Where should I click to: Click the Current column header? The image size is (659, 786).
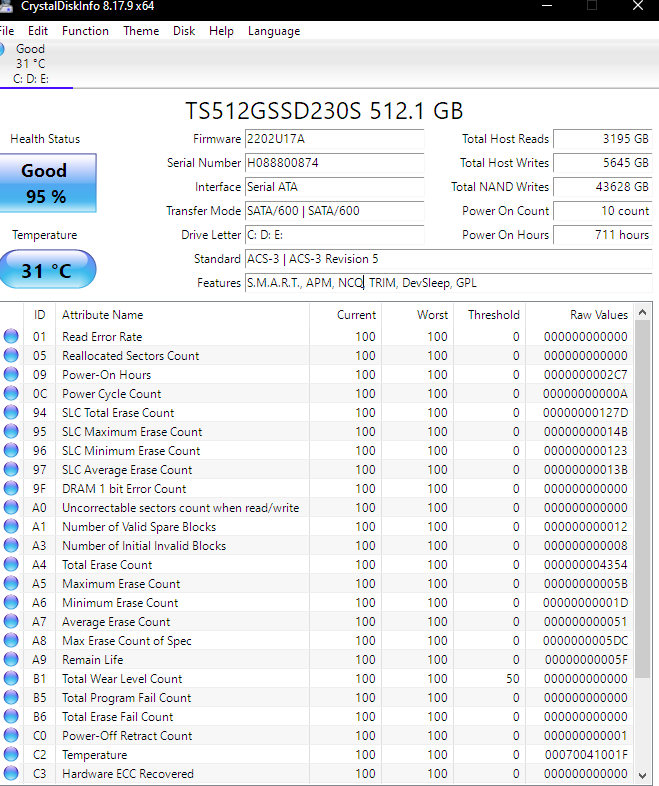click(x=345, y=315)
